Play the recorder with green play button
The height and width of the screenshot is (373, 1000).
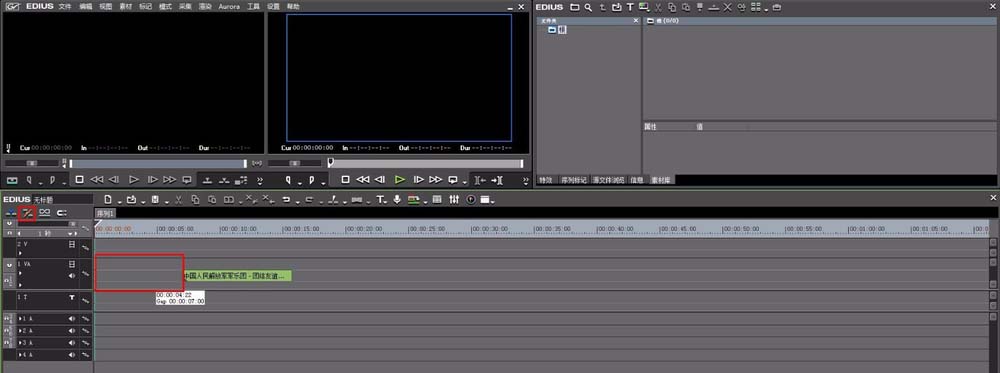[399, 180]
